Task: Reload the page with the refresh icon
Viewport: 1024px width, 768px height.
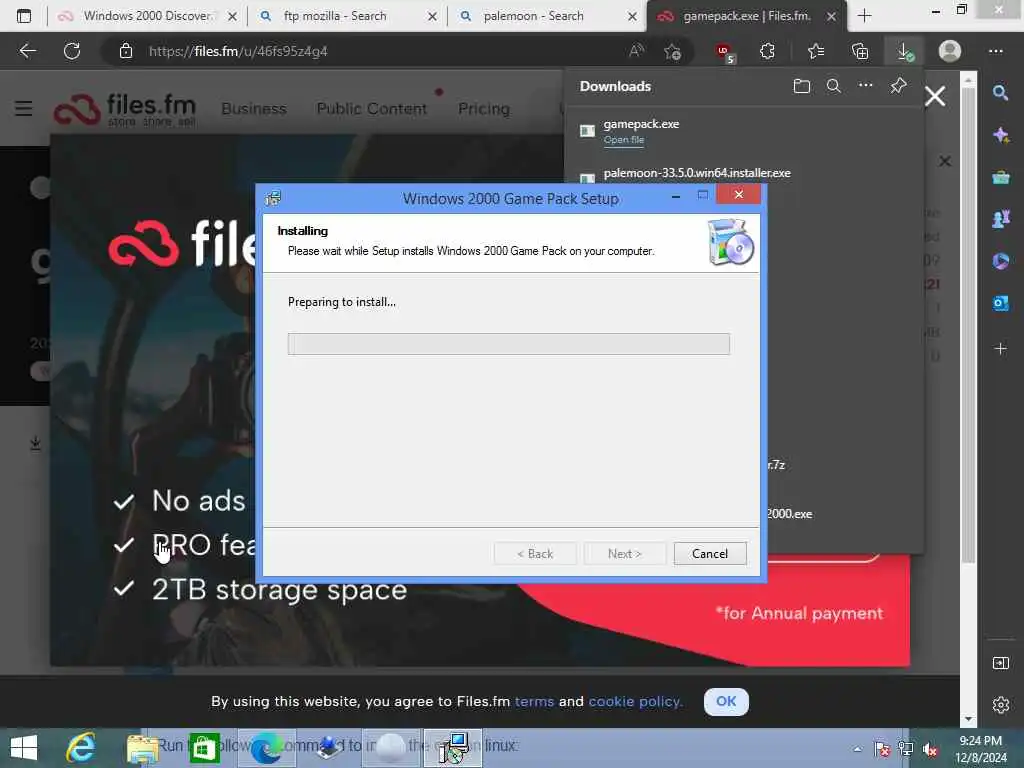Action: click(x=72, y=51)
